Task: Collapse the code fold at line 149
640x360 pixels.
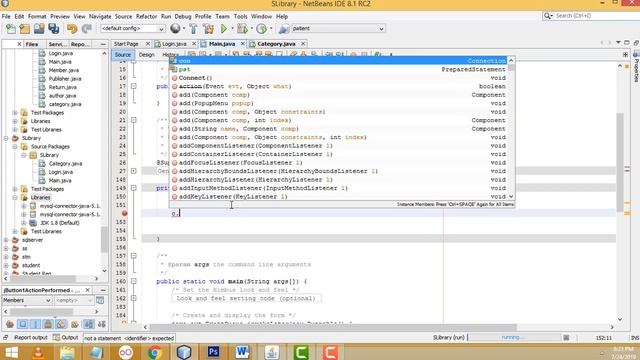Action: click(133, 188)
